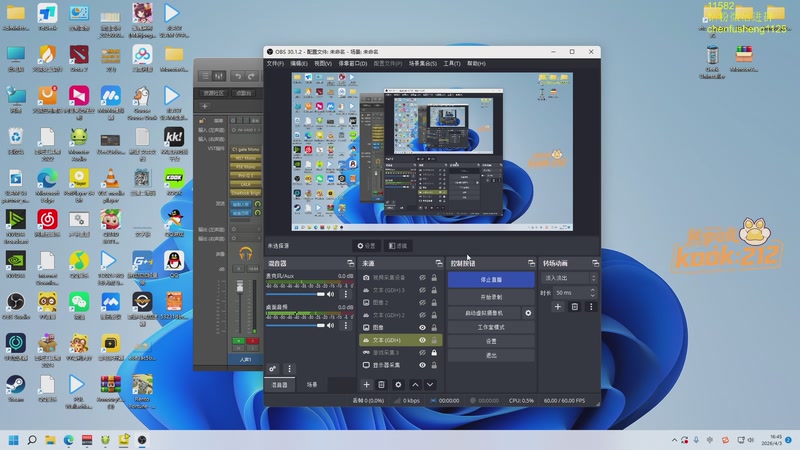Screen dimensions: 800x450
Task: Move selected source down with arrow
Action: click(430, 385)
